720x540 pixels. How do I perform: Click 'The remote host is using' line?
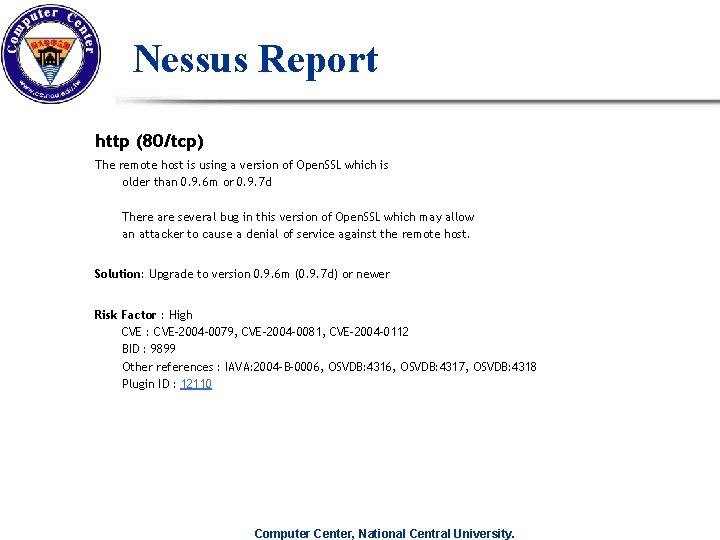(x=242, y=165)
